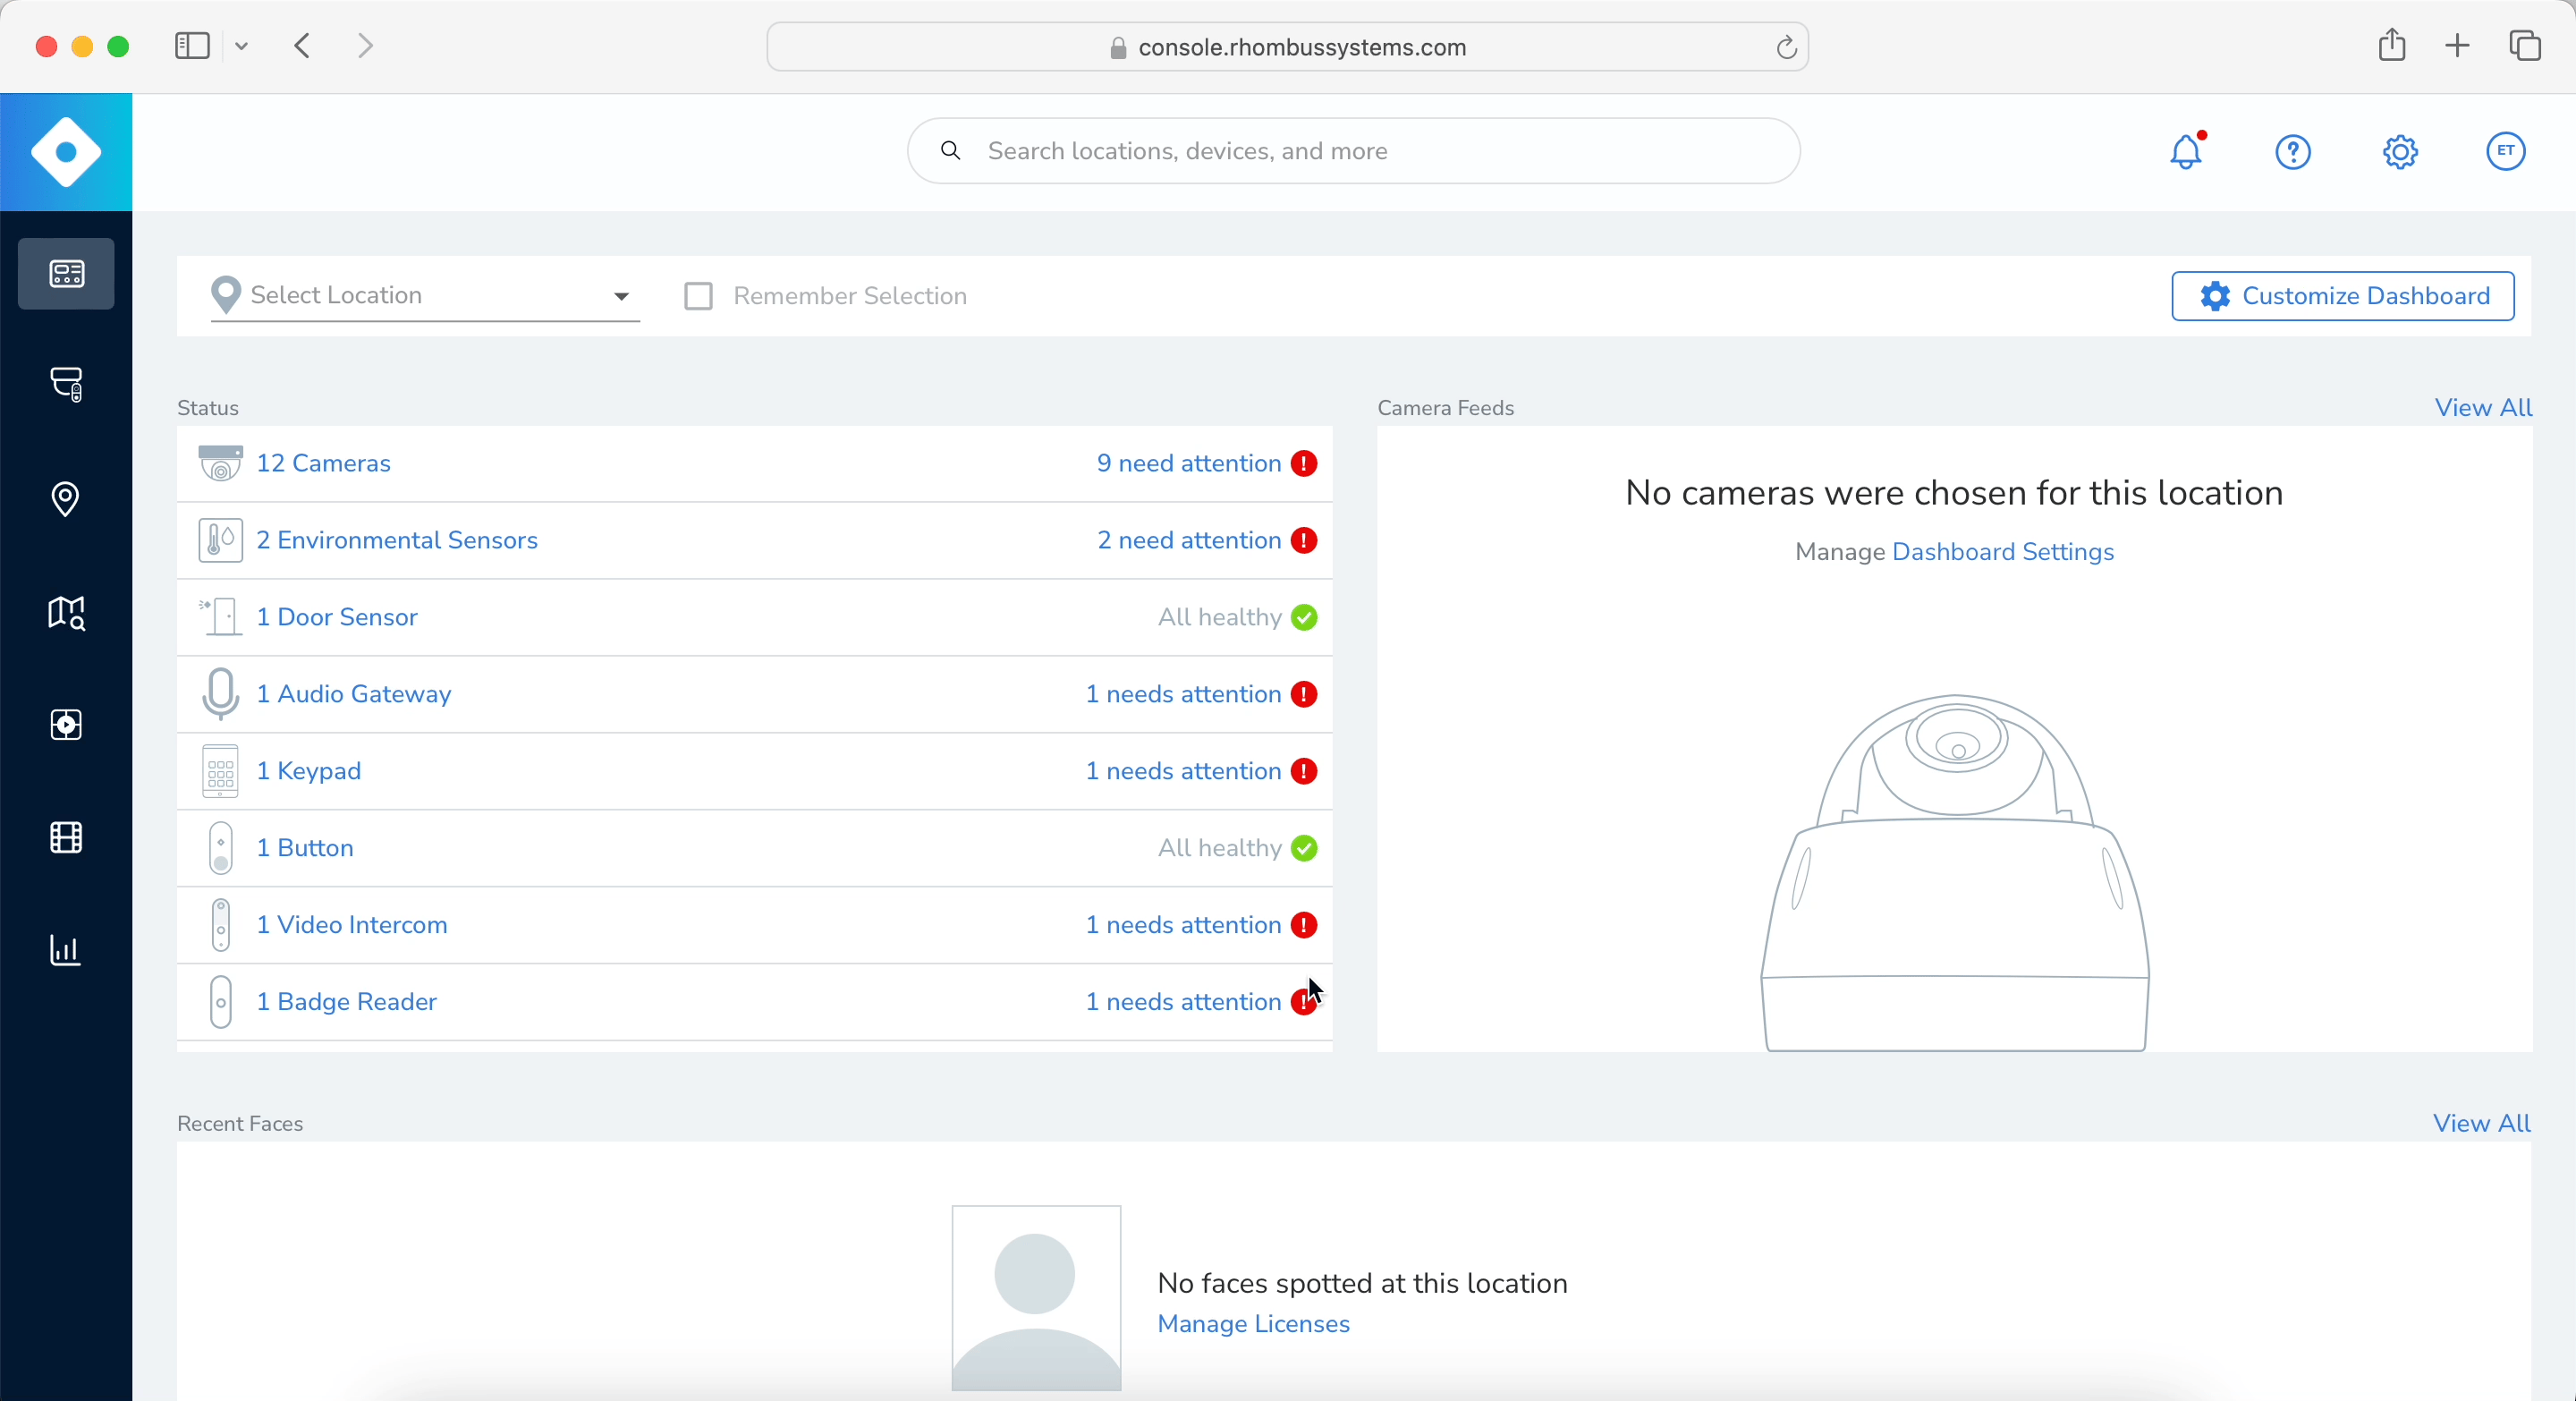Open the 1 Audio Gateway link
Viewport: 2576px width, 1401px height.
[354, 694]
